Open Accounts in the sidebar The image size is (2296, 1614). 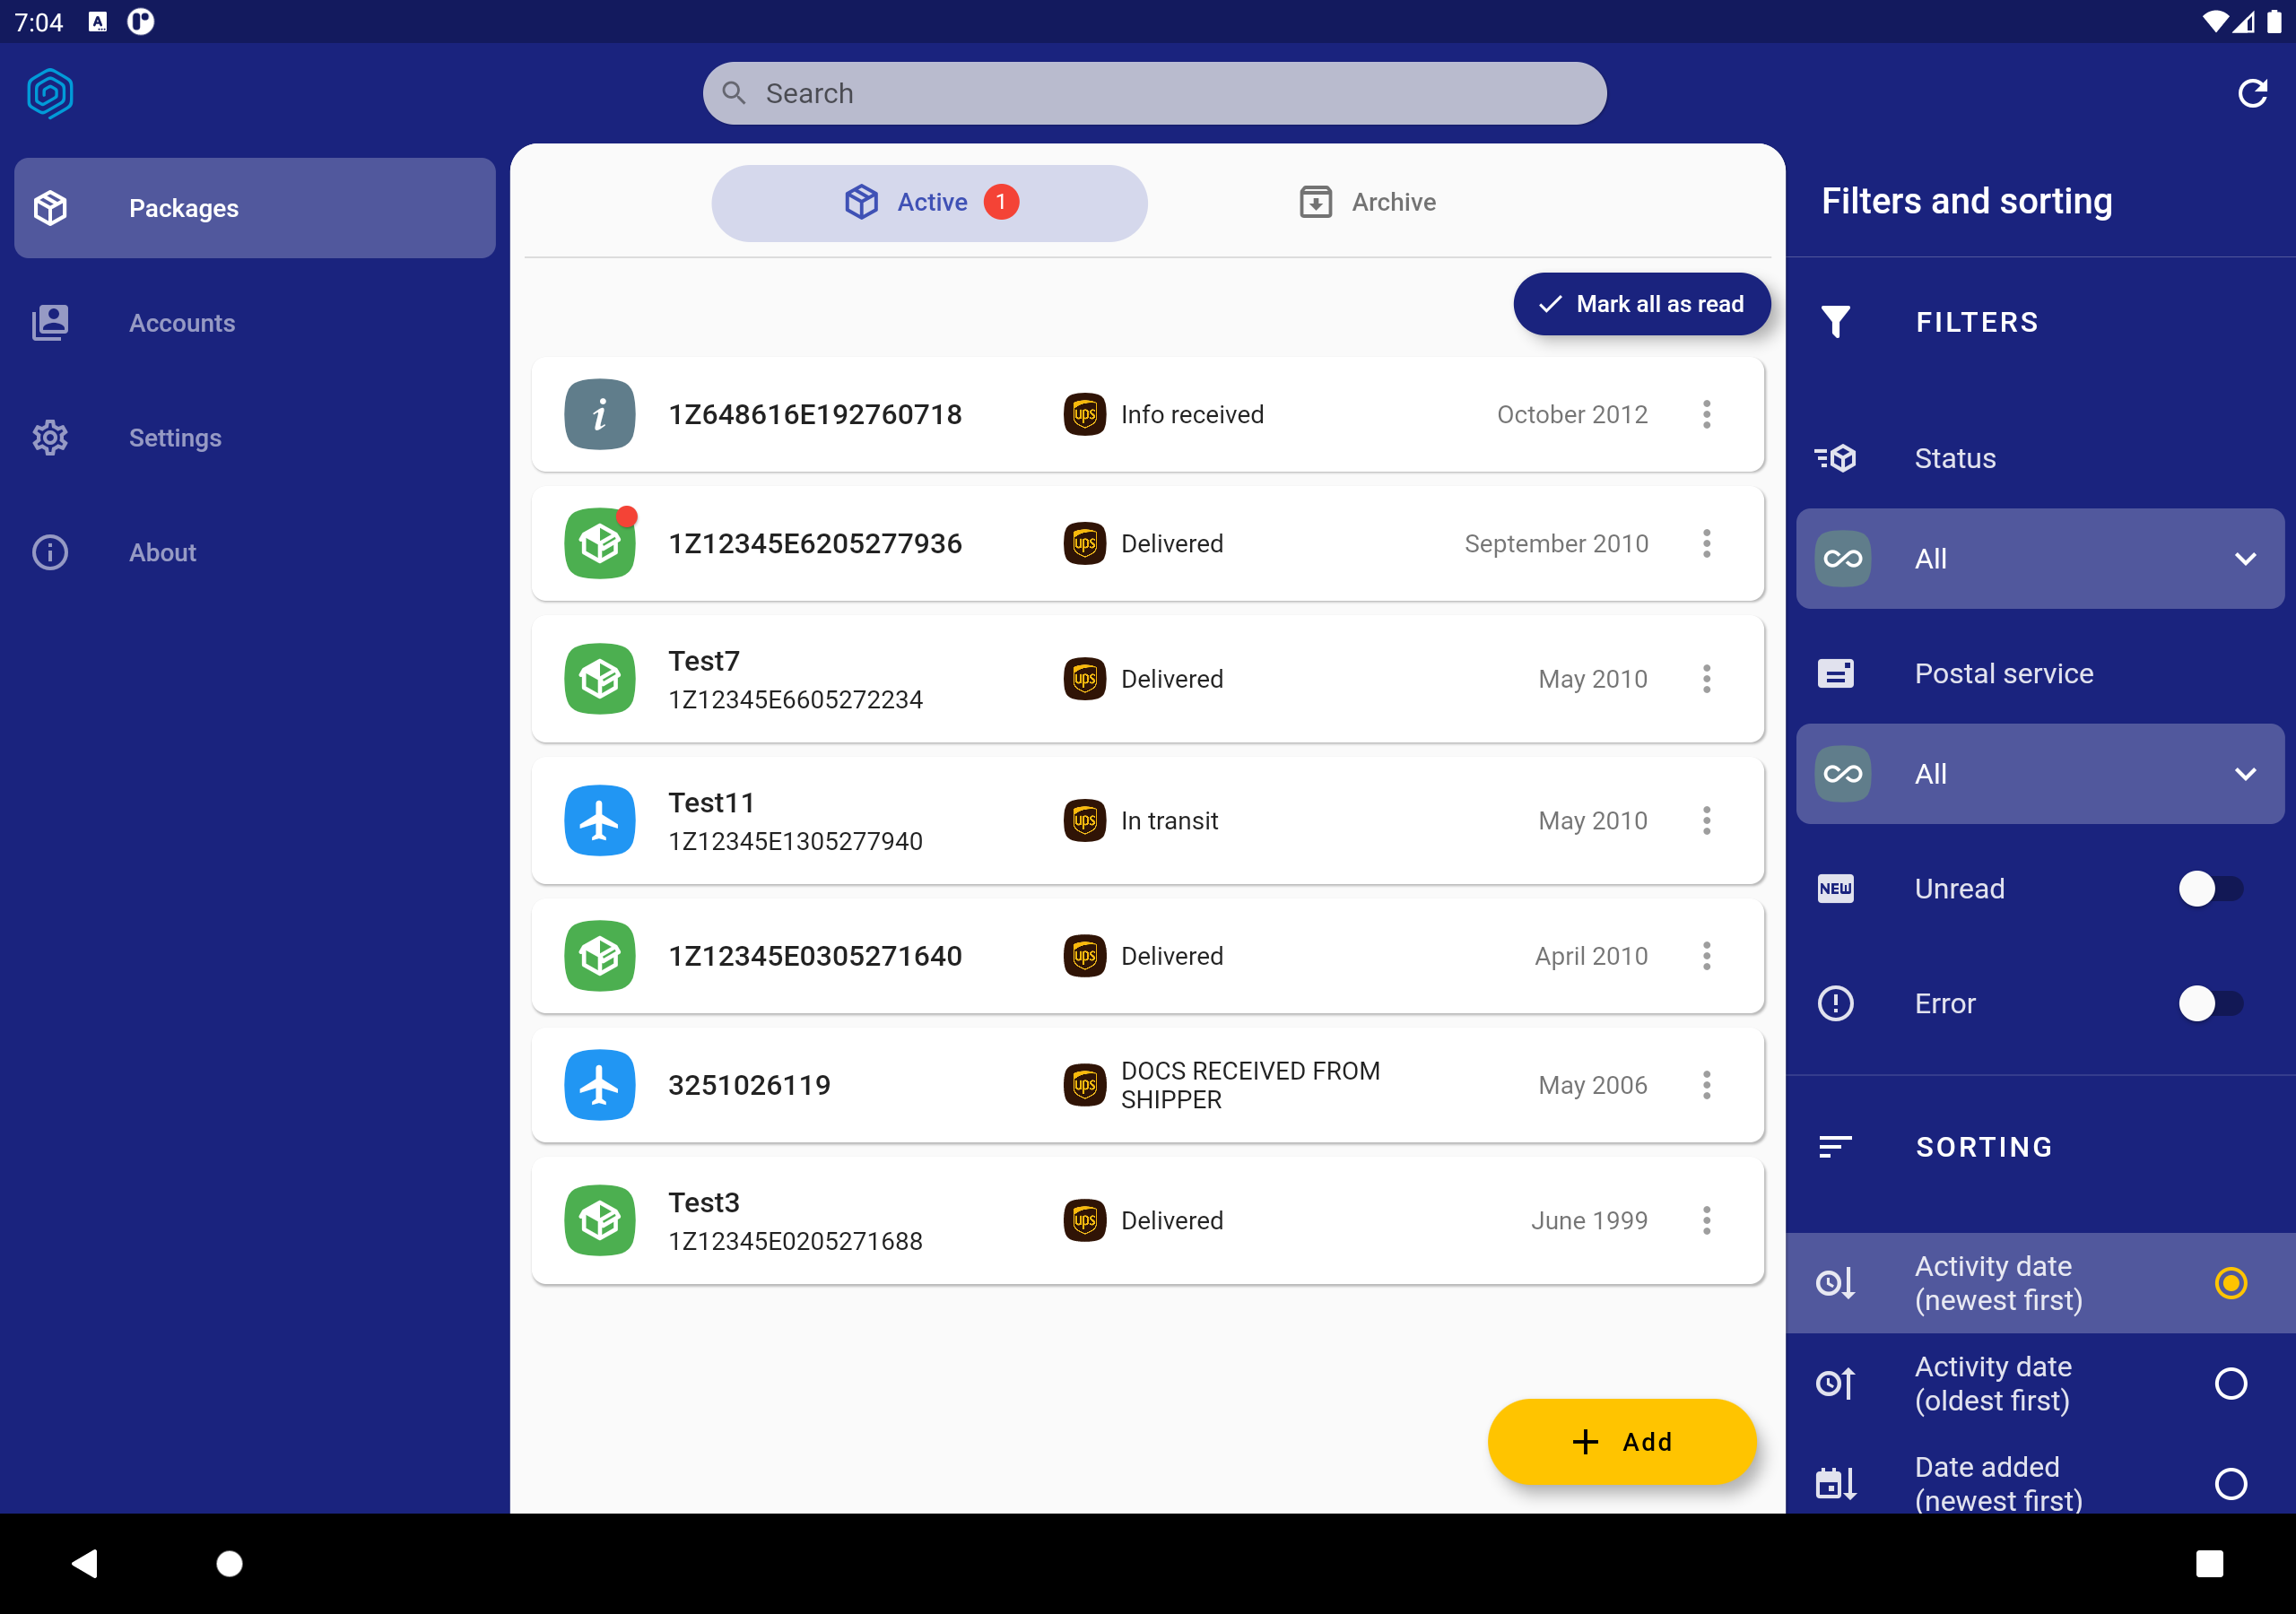254,323
